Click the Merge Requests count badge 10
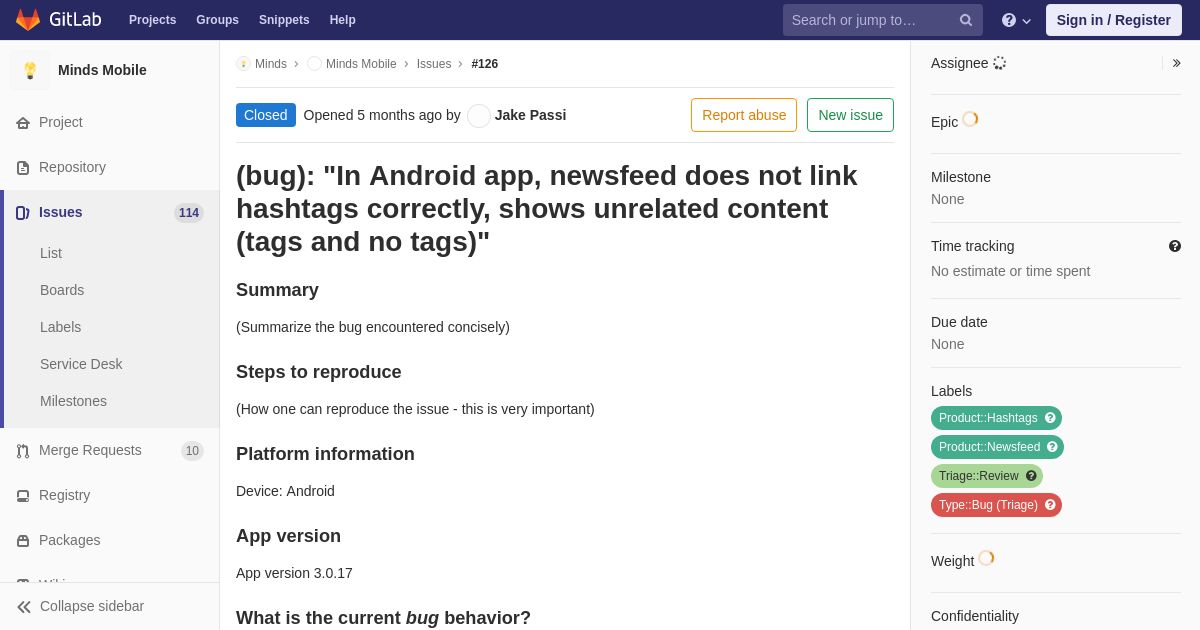The width and height of the screenshot is (1200, 630). [x=192, y=451]
